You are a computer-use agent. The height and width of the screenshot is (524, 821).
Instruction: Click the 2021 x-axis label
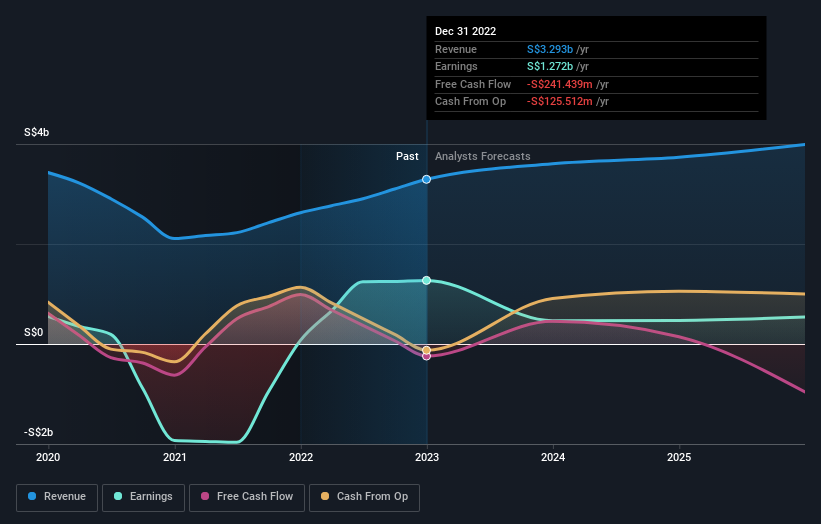click(x=174, y=458)
